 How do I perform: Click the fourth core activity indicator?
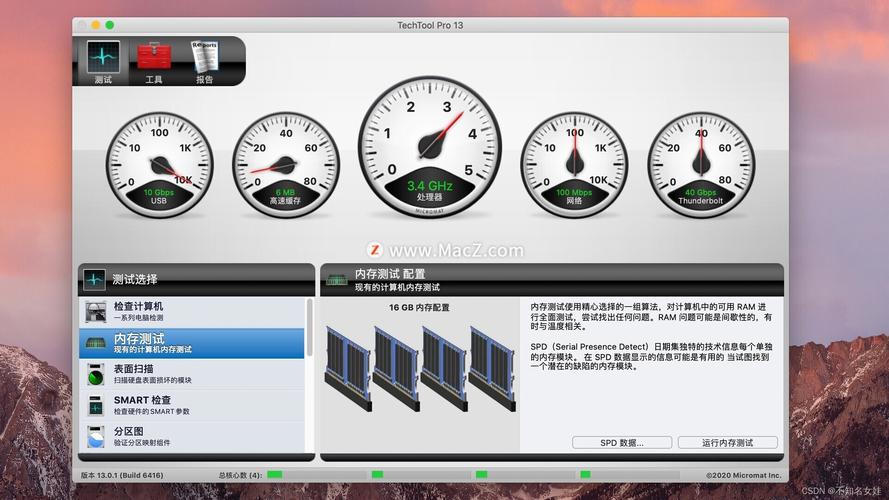pos(585,474)
